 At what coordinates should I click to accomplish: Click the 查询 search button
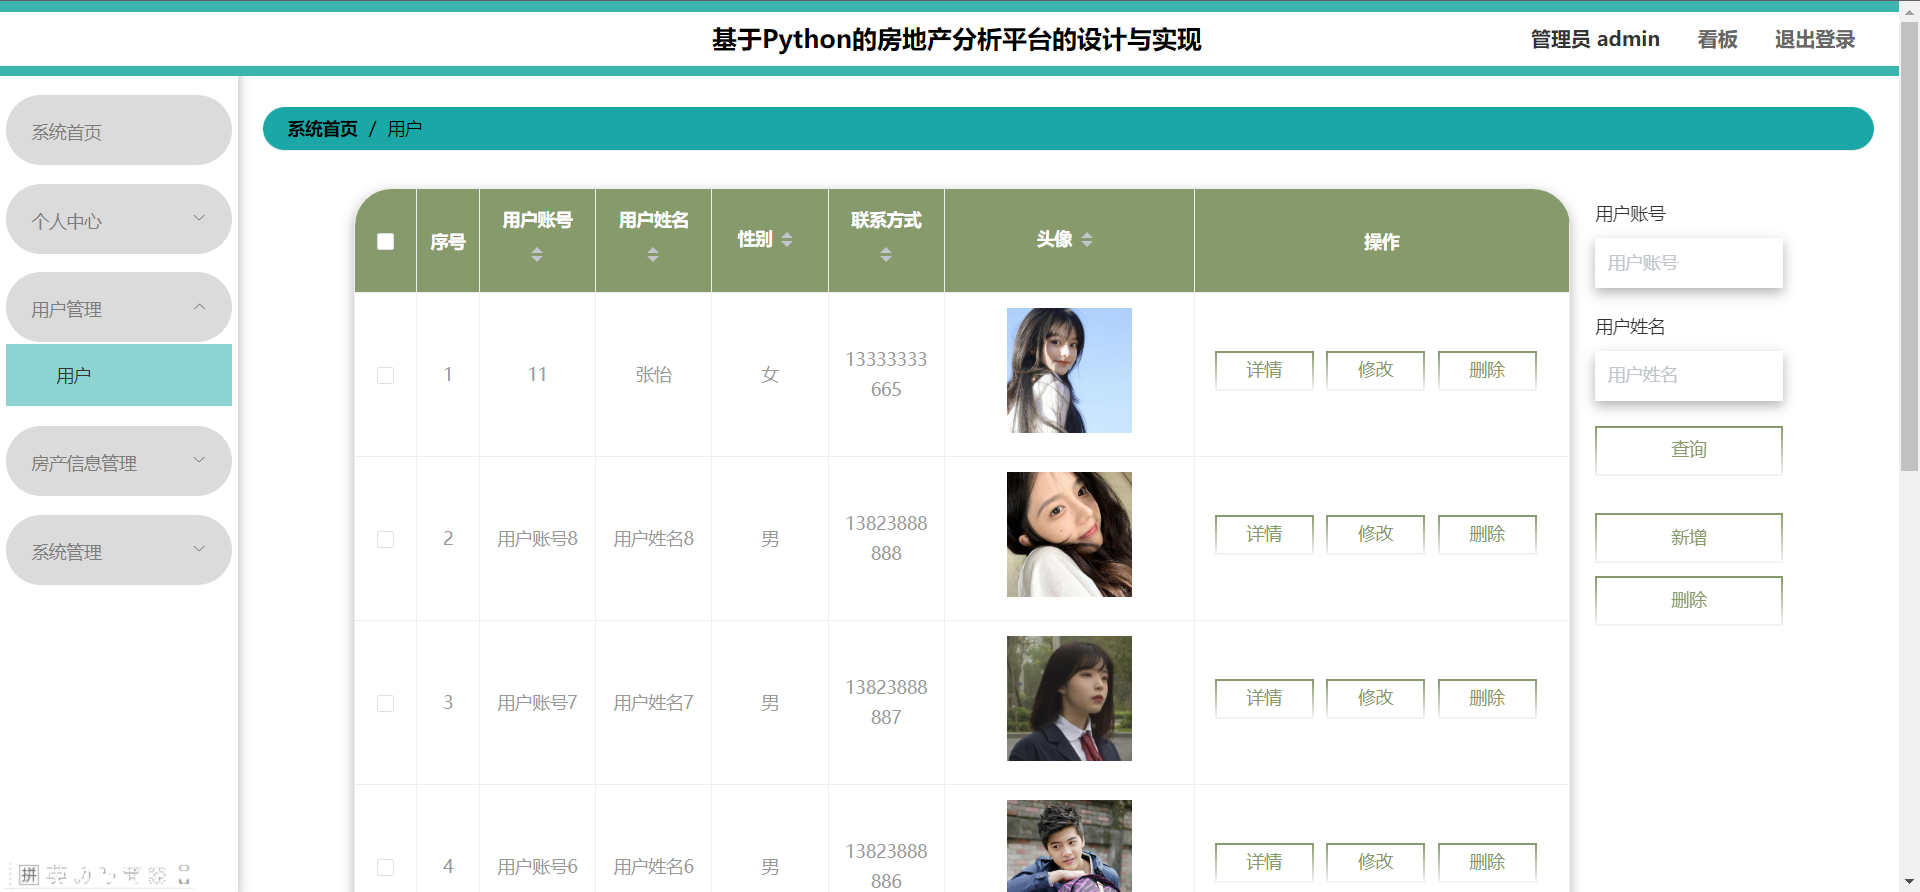coord(1688,450)
